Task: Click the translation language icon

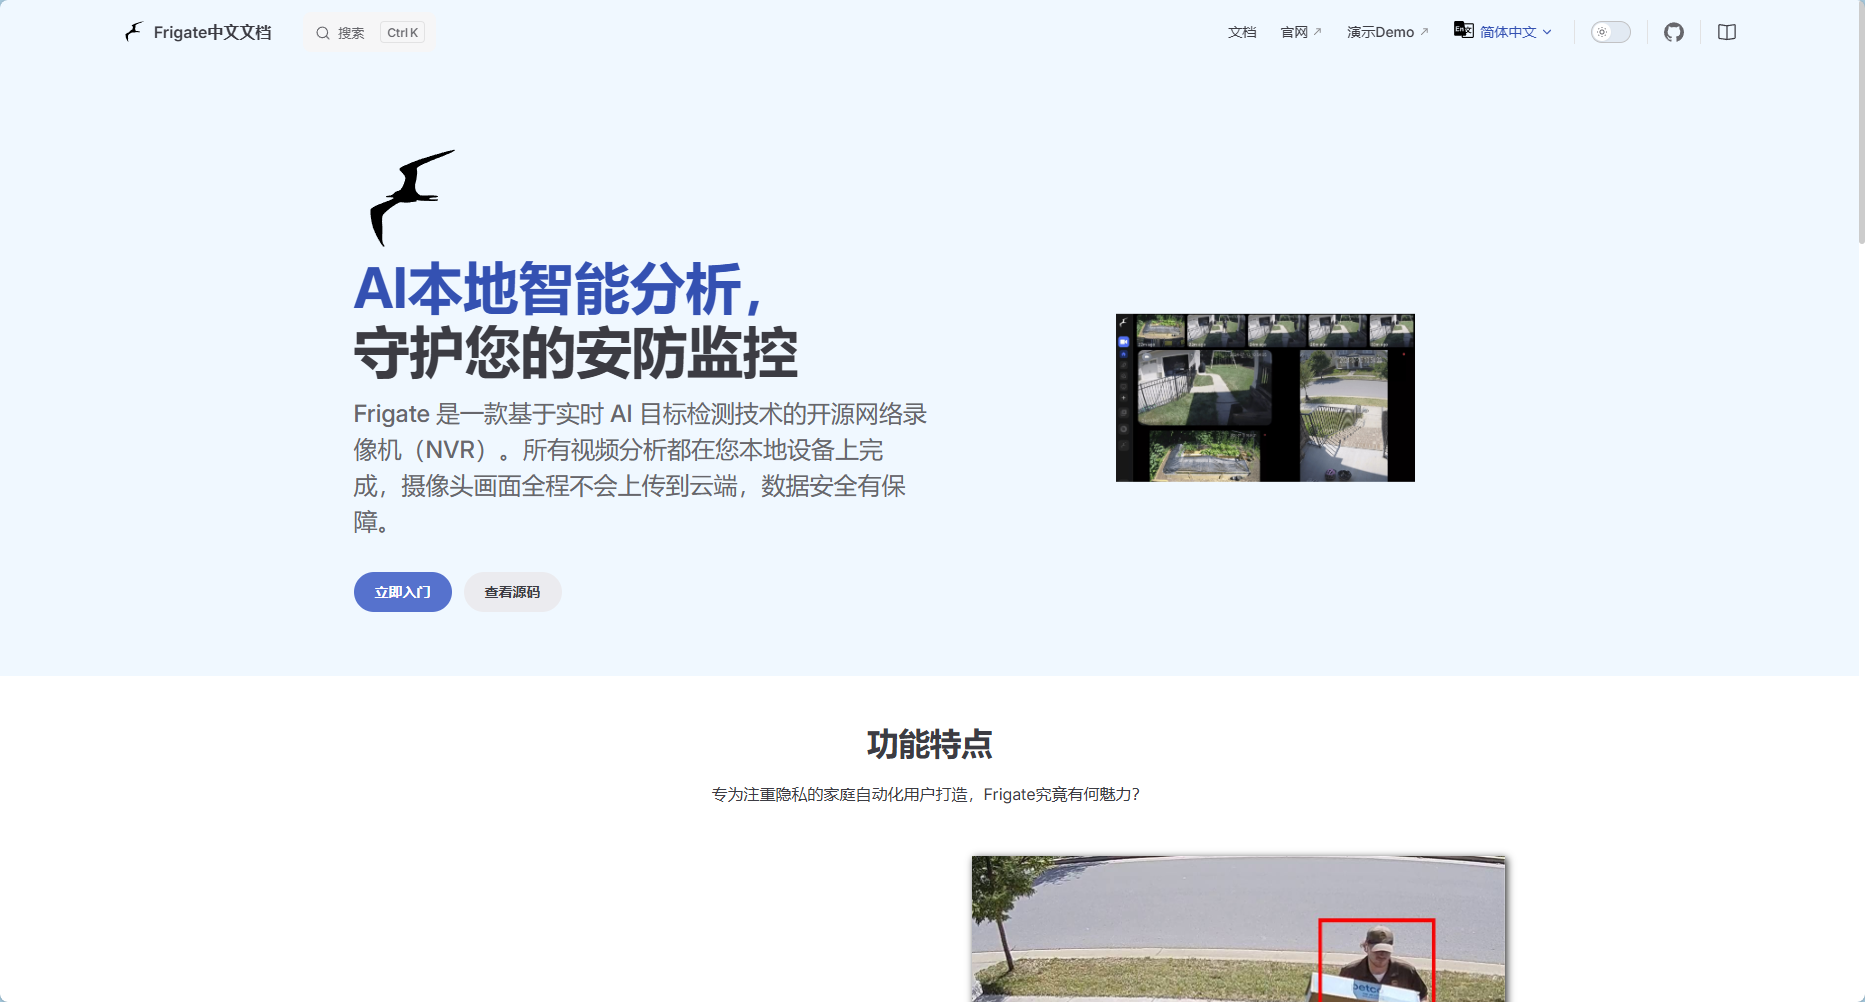Action: 1464,30
